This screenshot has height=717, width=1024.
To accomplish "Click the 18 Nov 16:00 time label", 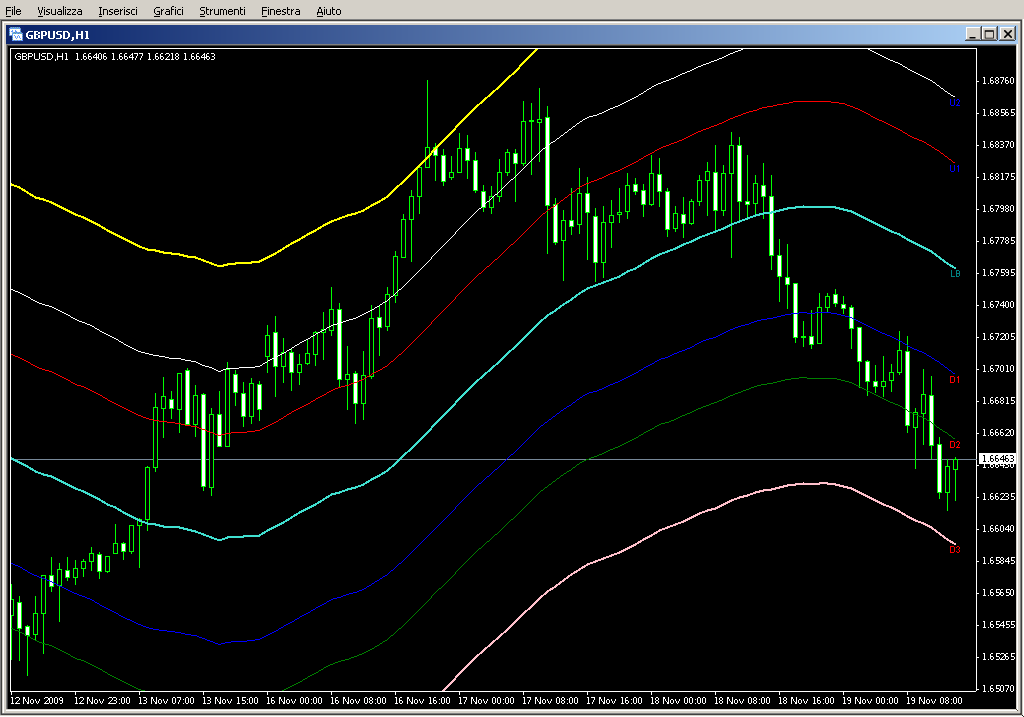I will point(806,701).
